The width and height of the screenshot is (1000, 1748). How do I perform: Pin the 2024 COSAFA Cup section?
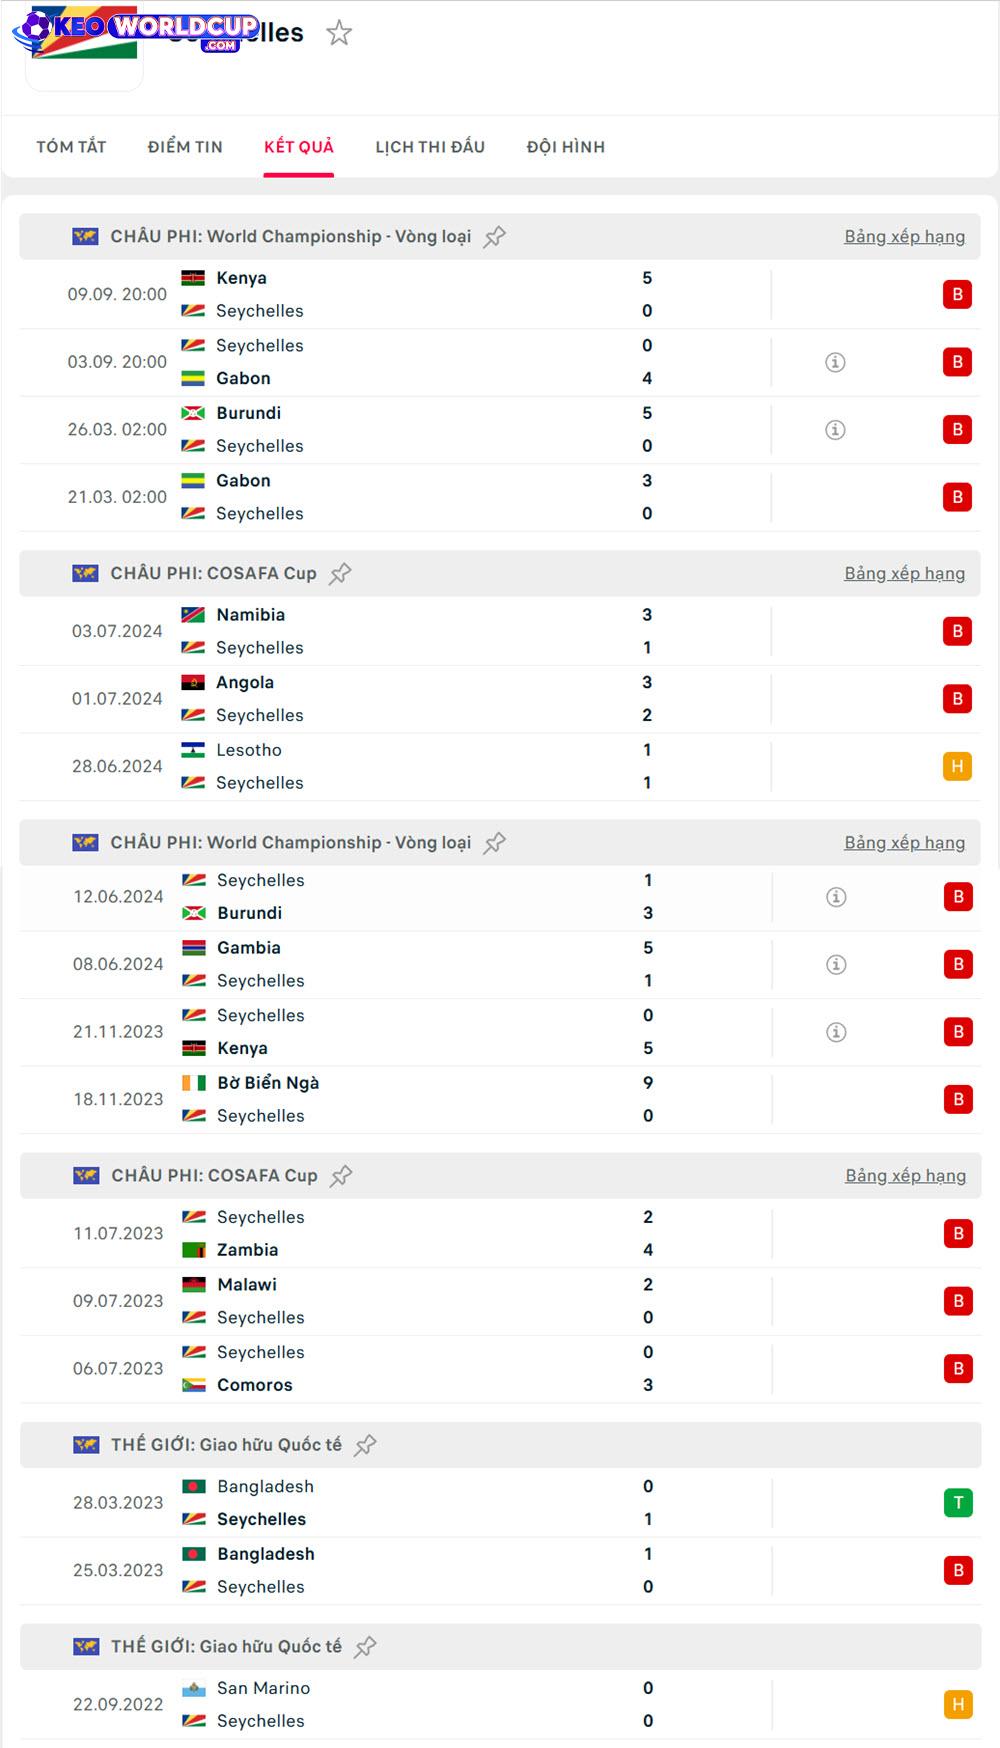point(340,574)
